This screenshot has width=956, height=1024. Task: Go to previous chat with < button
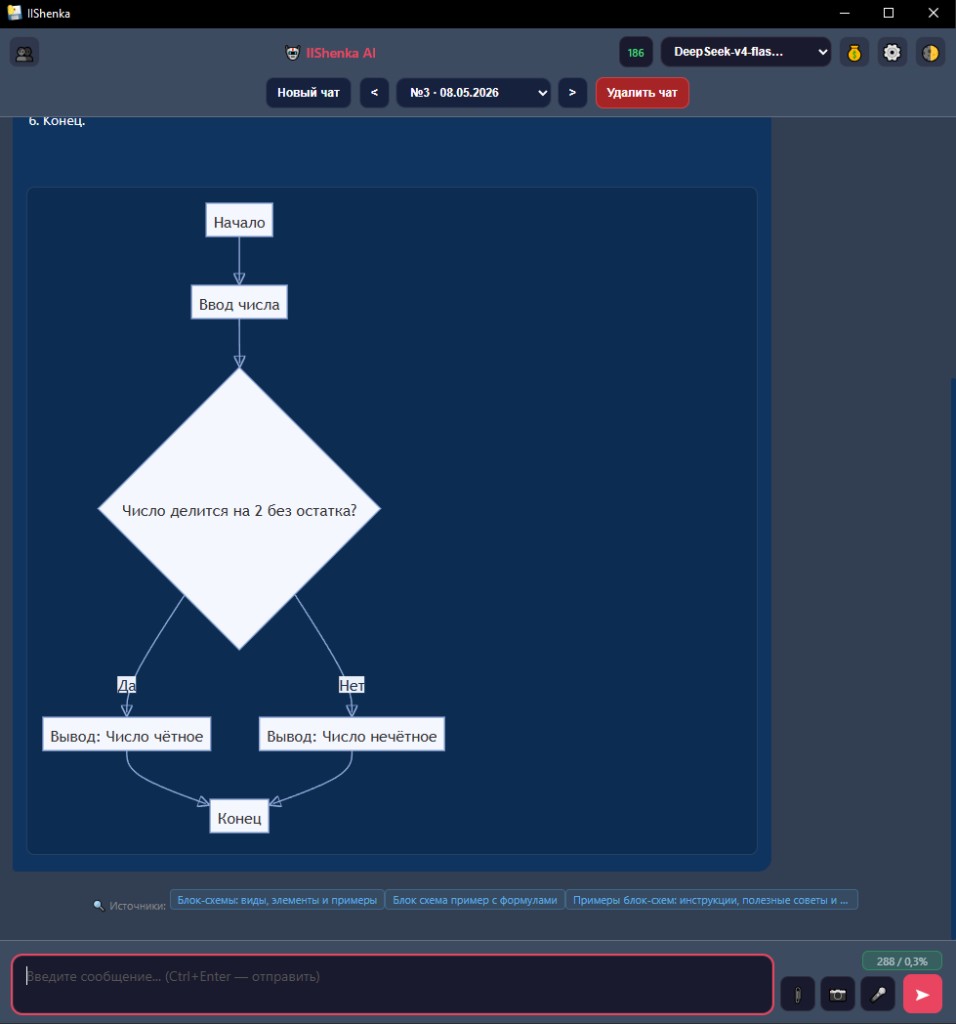click(374, 93)
